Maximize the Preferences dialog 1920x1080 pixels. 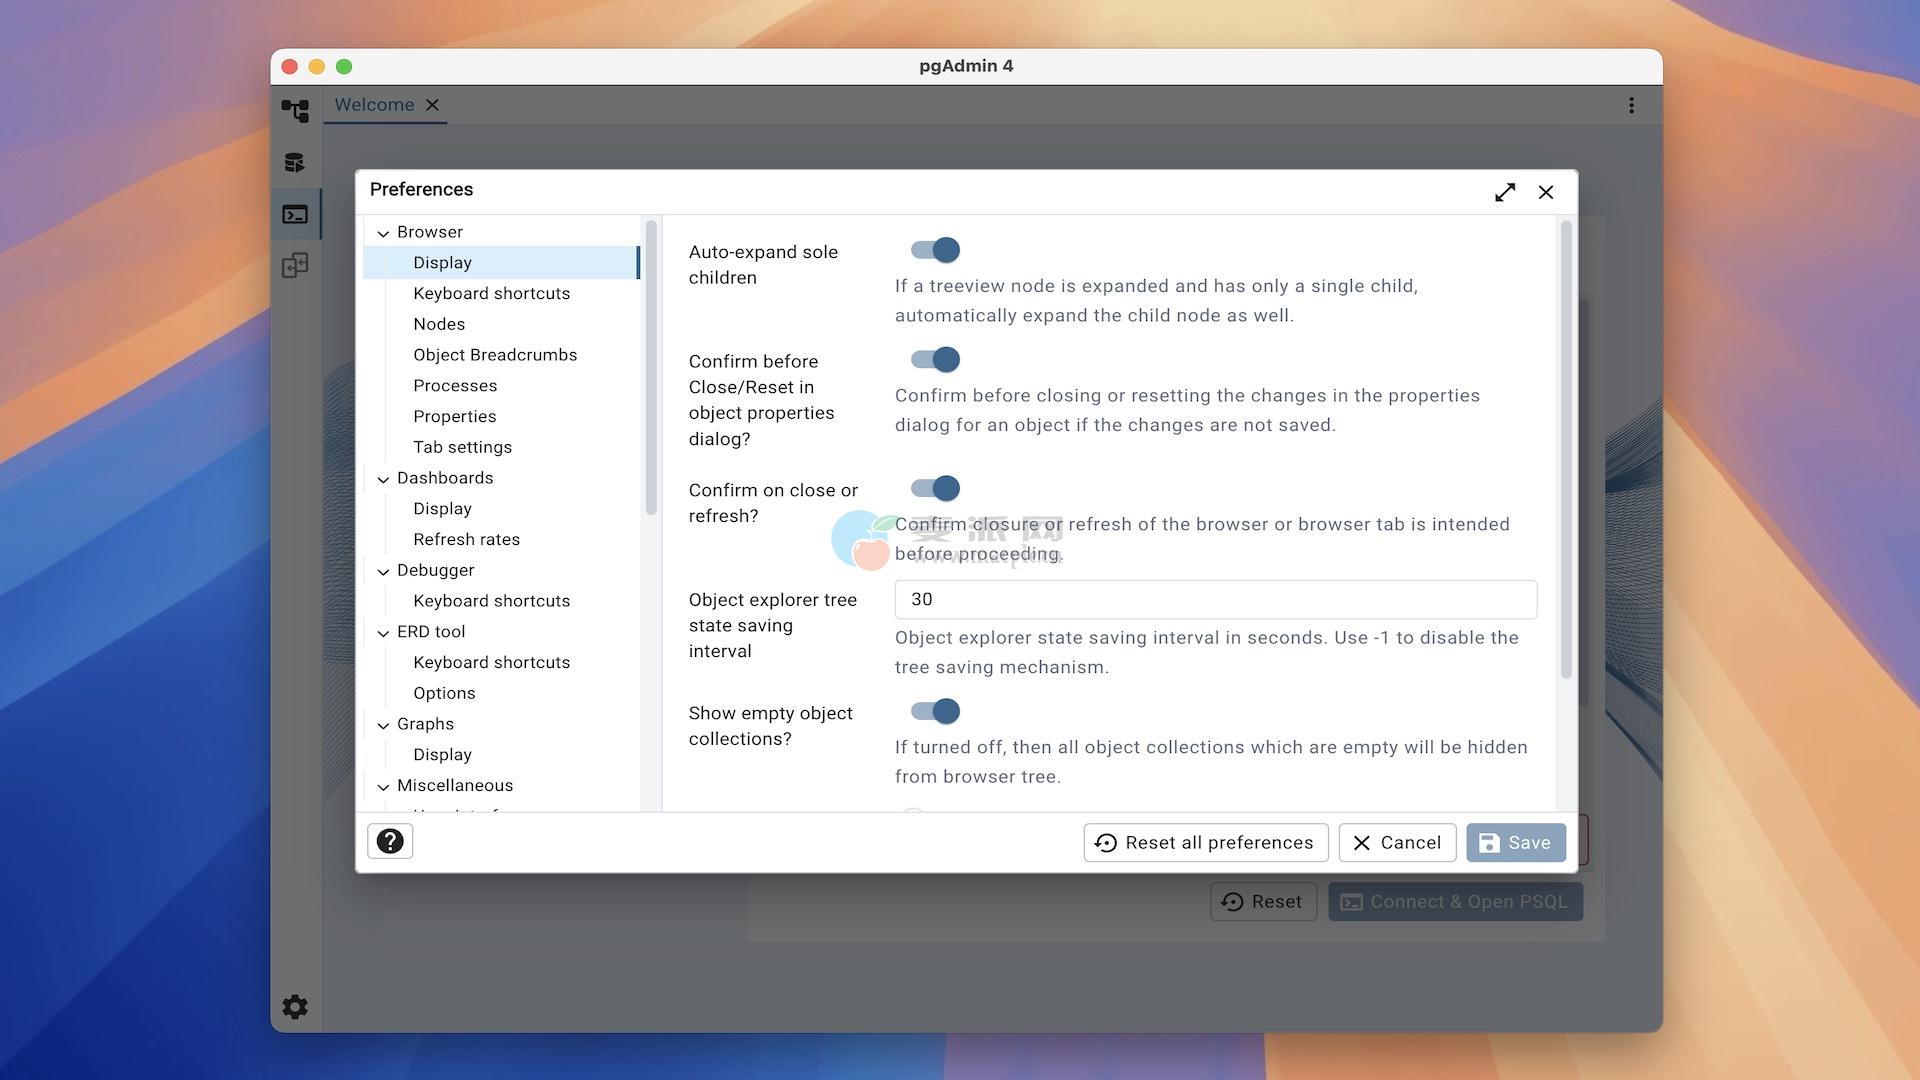1505,192
